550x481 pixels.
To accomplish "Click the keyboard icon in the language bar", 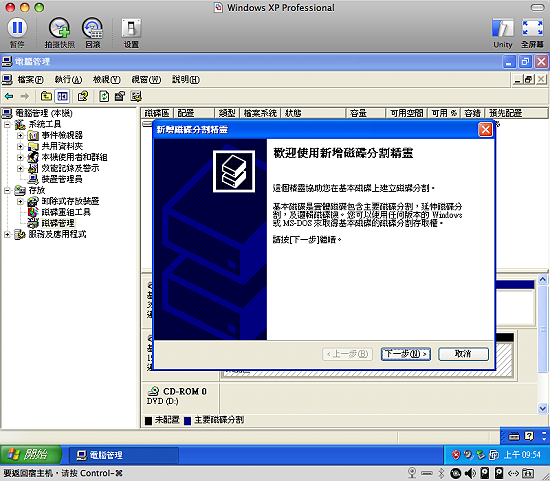I will pyautogui.click(x=514, y=436).
